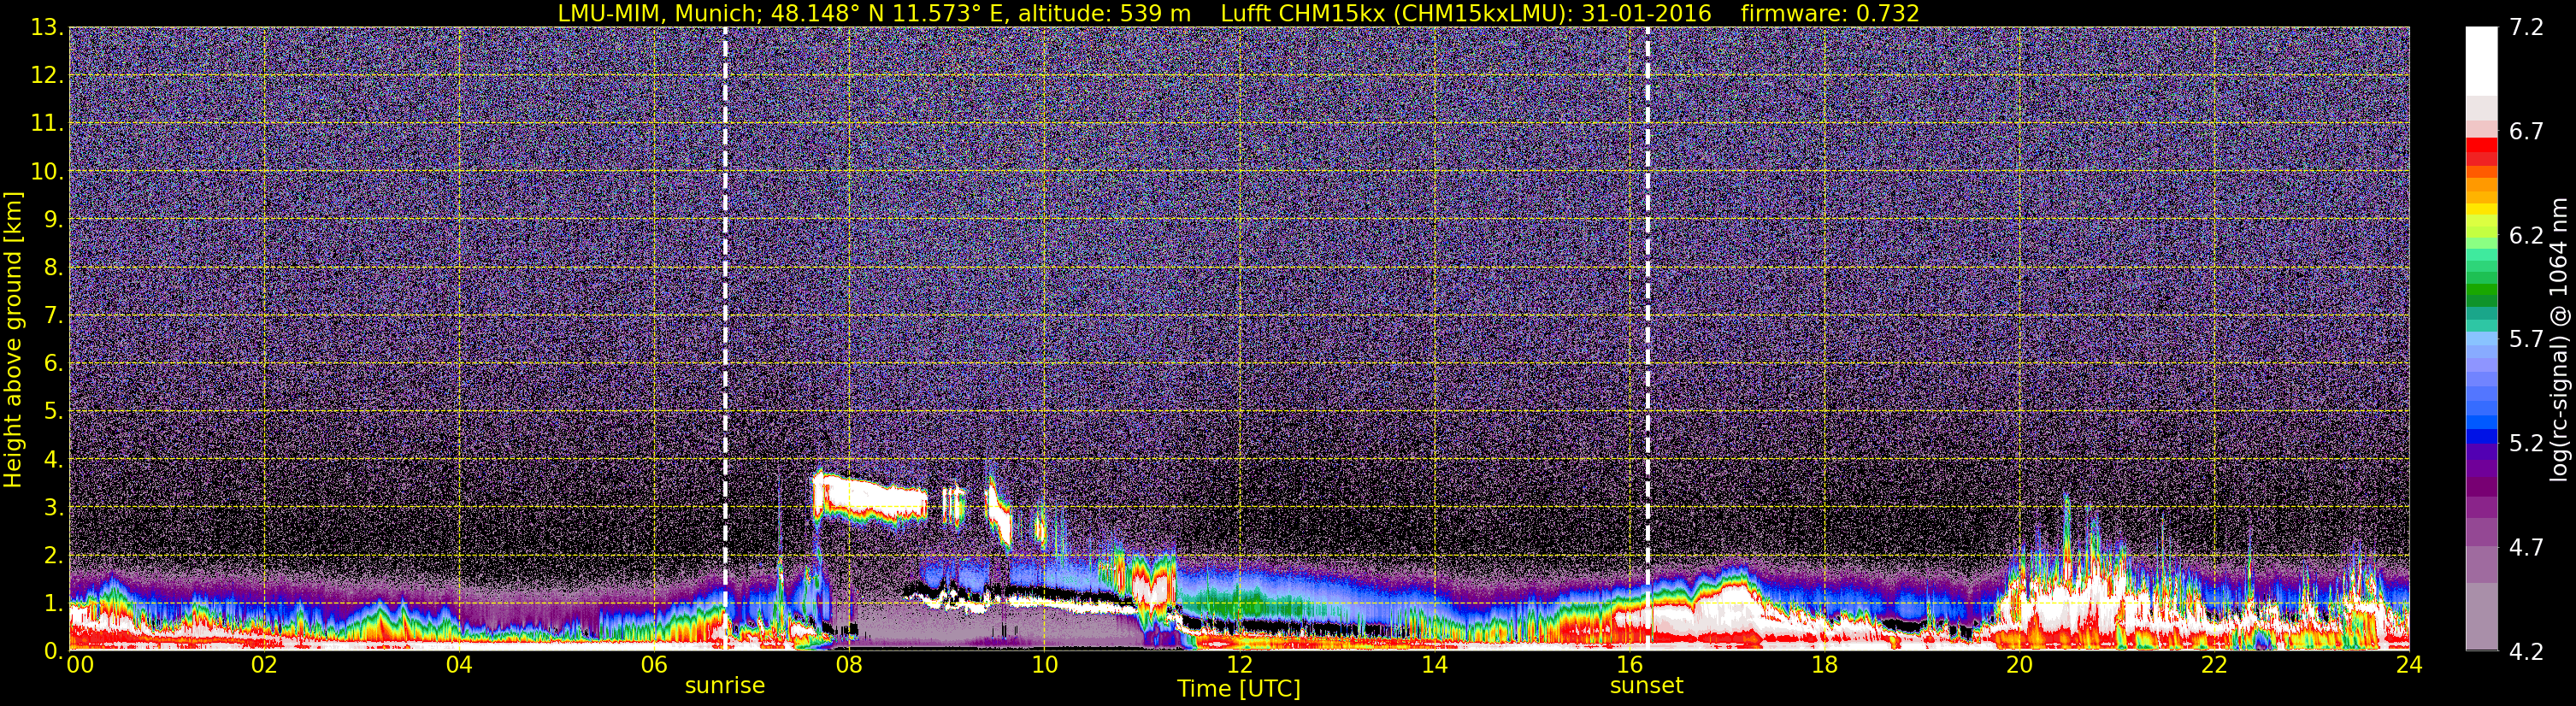Click the time axis tick label 20
2576x706 pixels.
click(x=2019, y=666)
